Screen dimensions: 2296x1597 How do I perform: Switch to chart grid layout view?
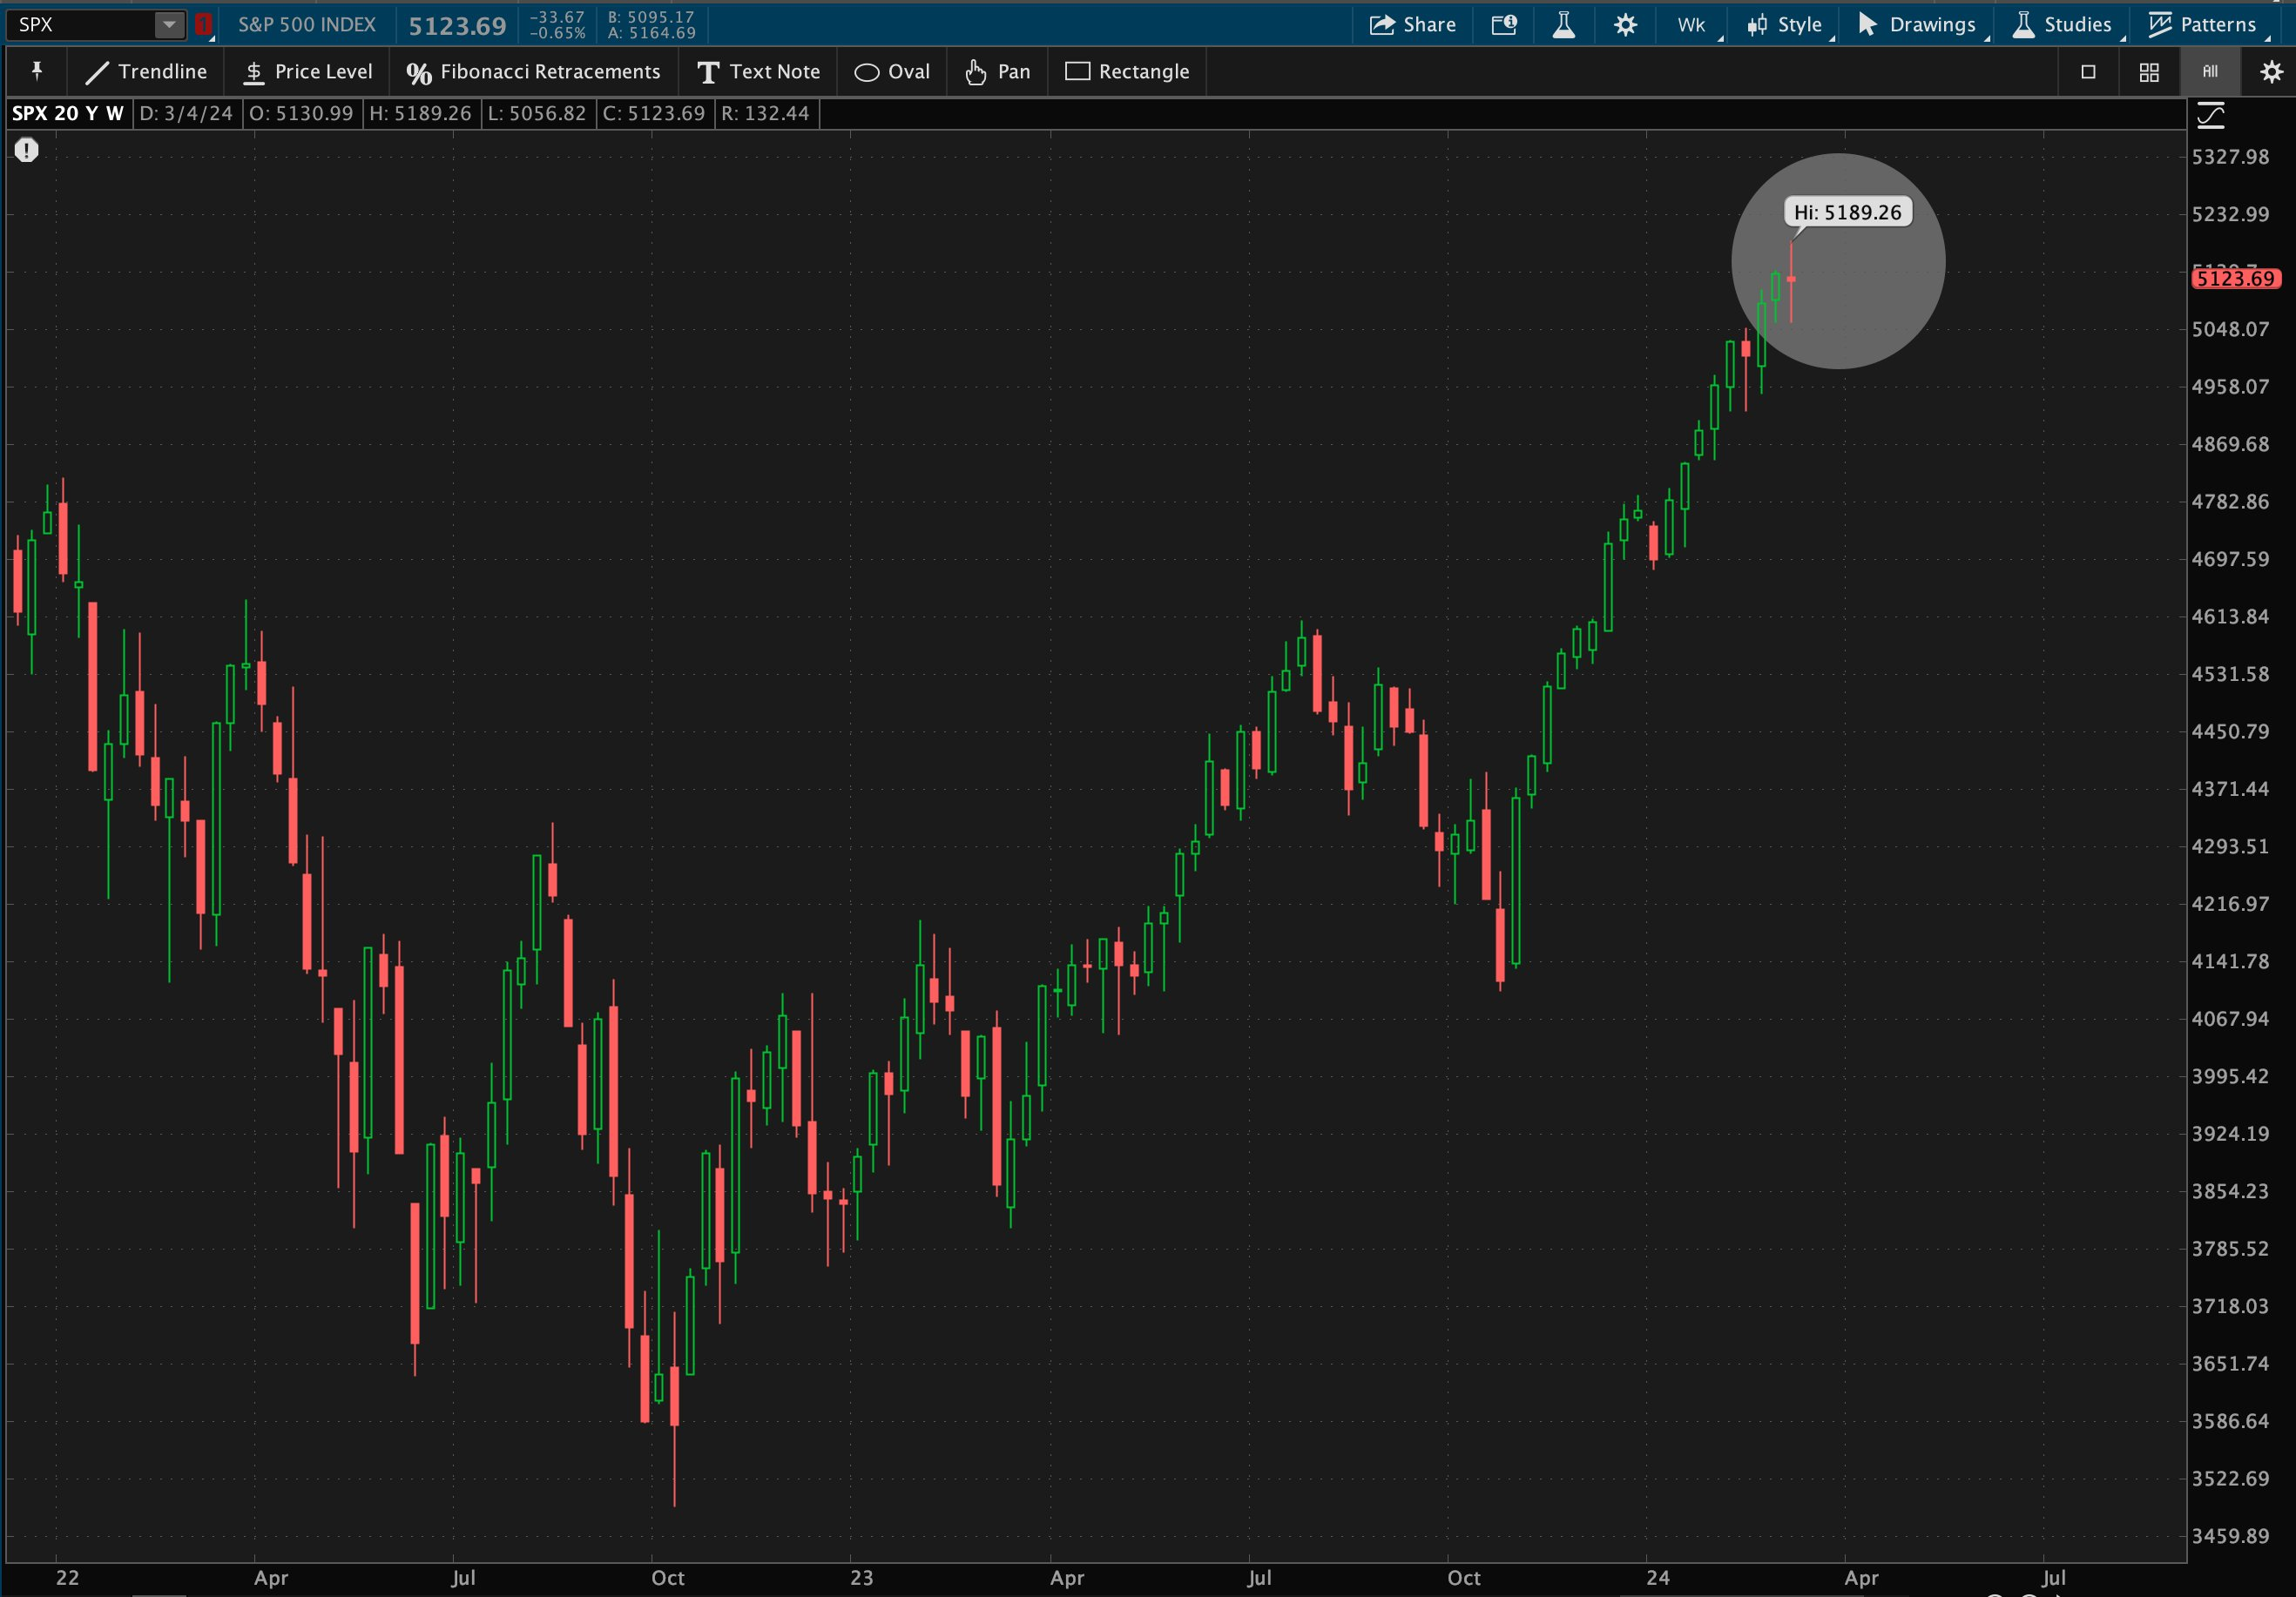[x=2149, y=72]
